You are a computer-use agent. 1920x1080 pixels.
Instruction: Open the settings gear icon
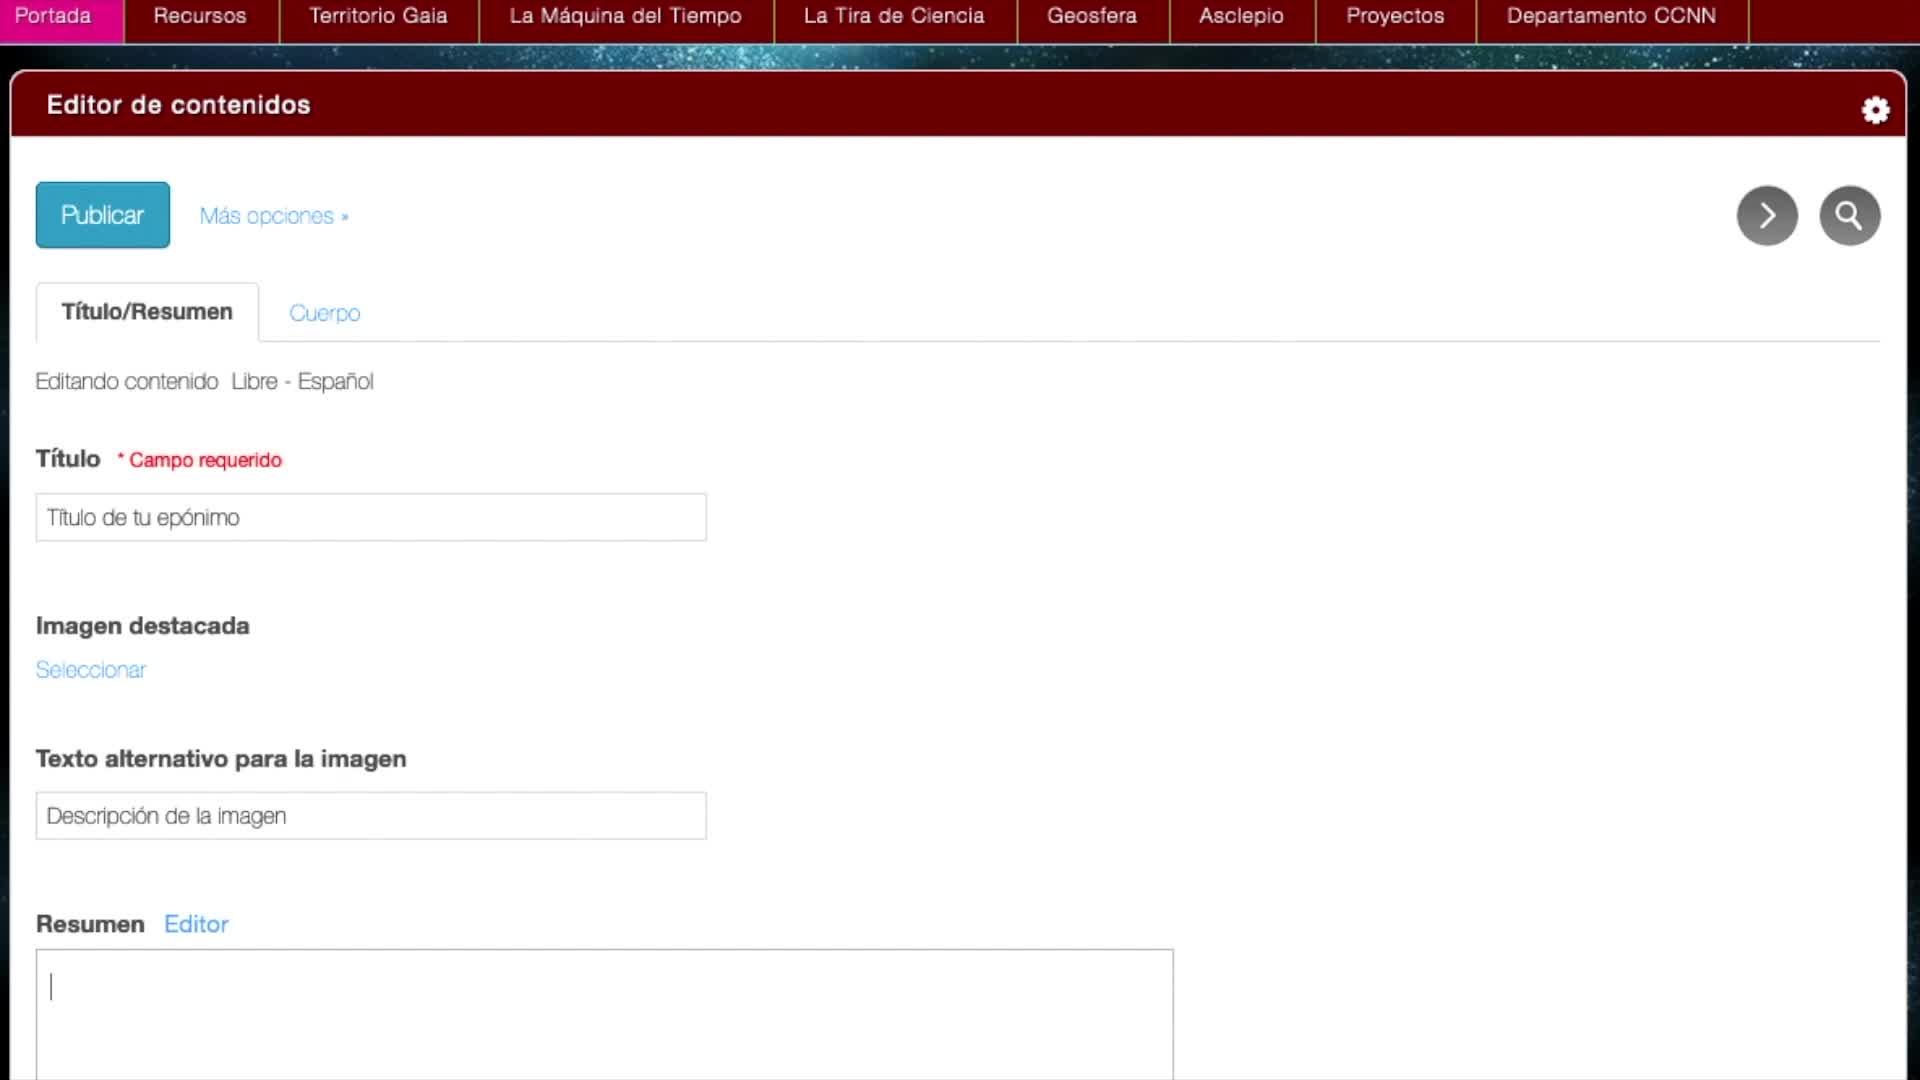tap(1875, 110)
